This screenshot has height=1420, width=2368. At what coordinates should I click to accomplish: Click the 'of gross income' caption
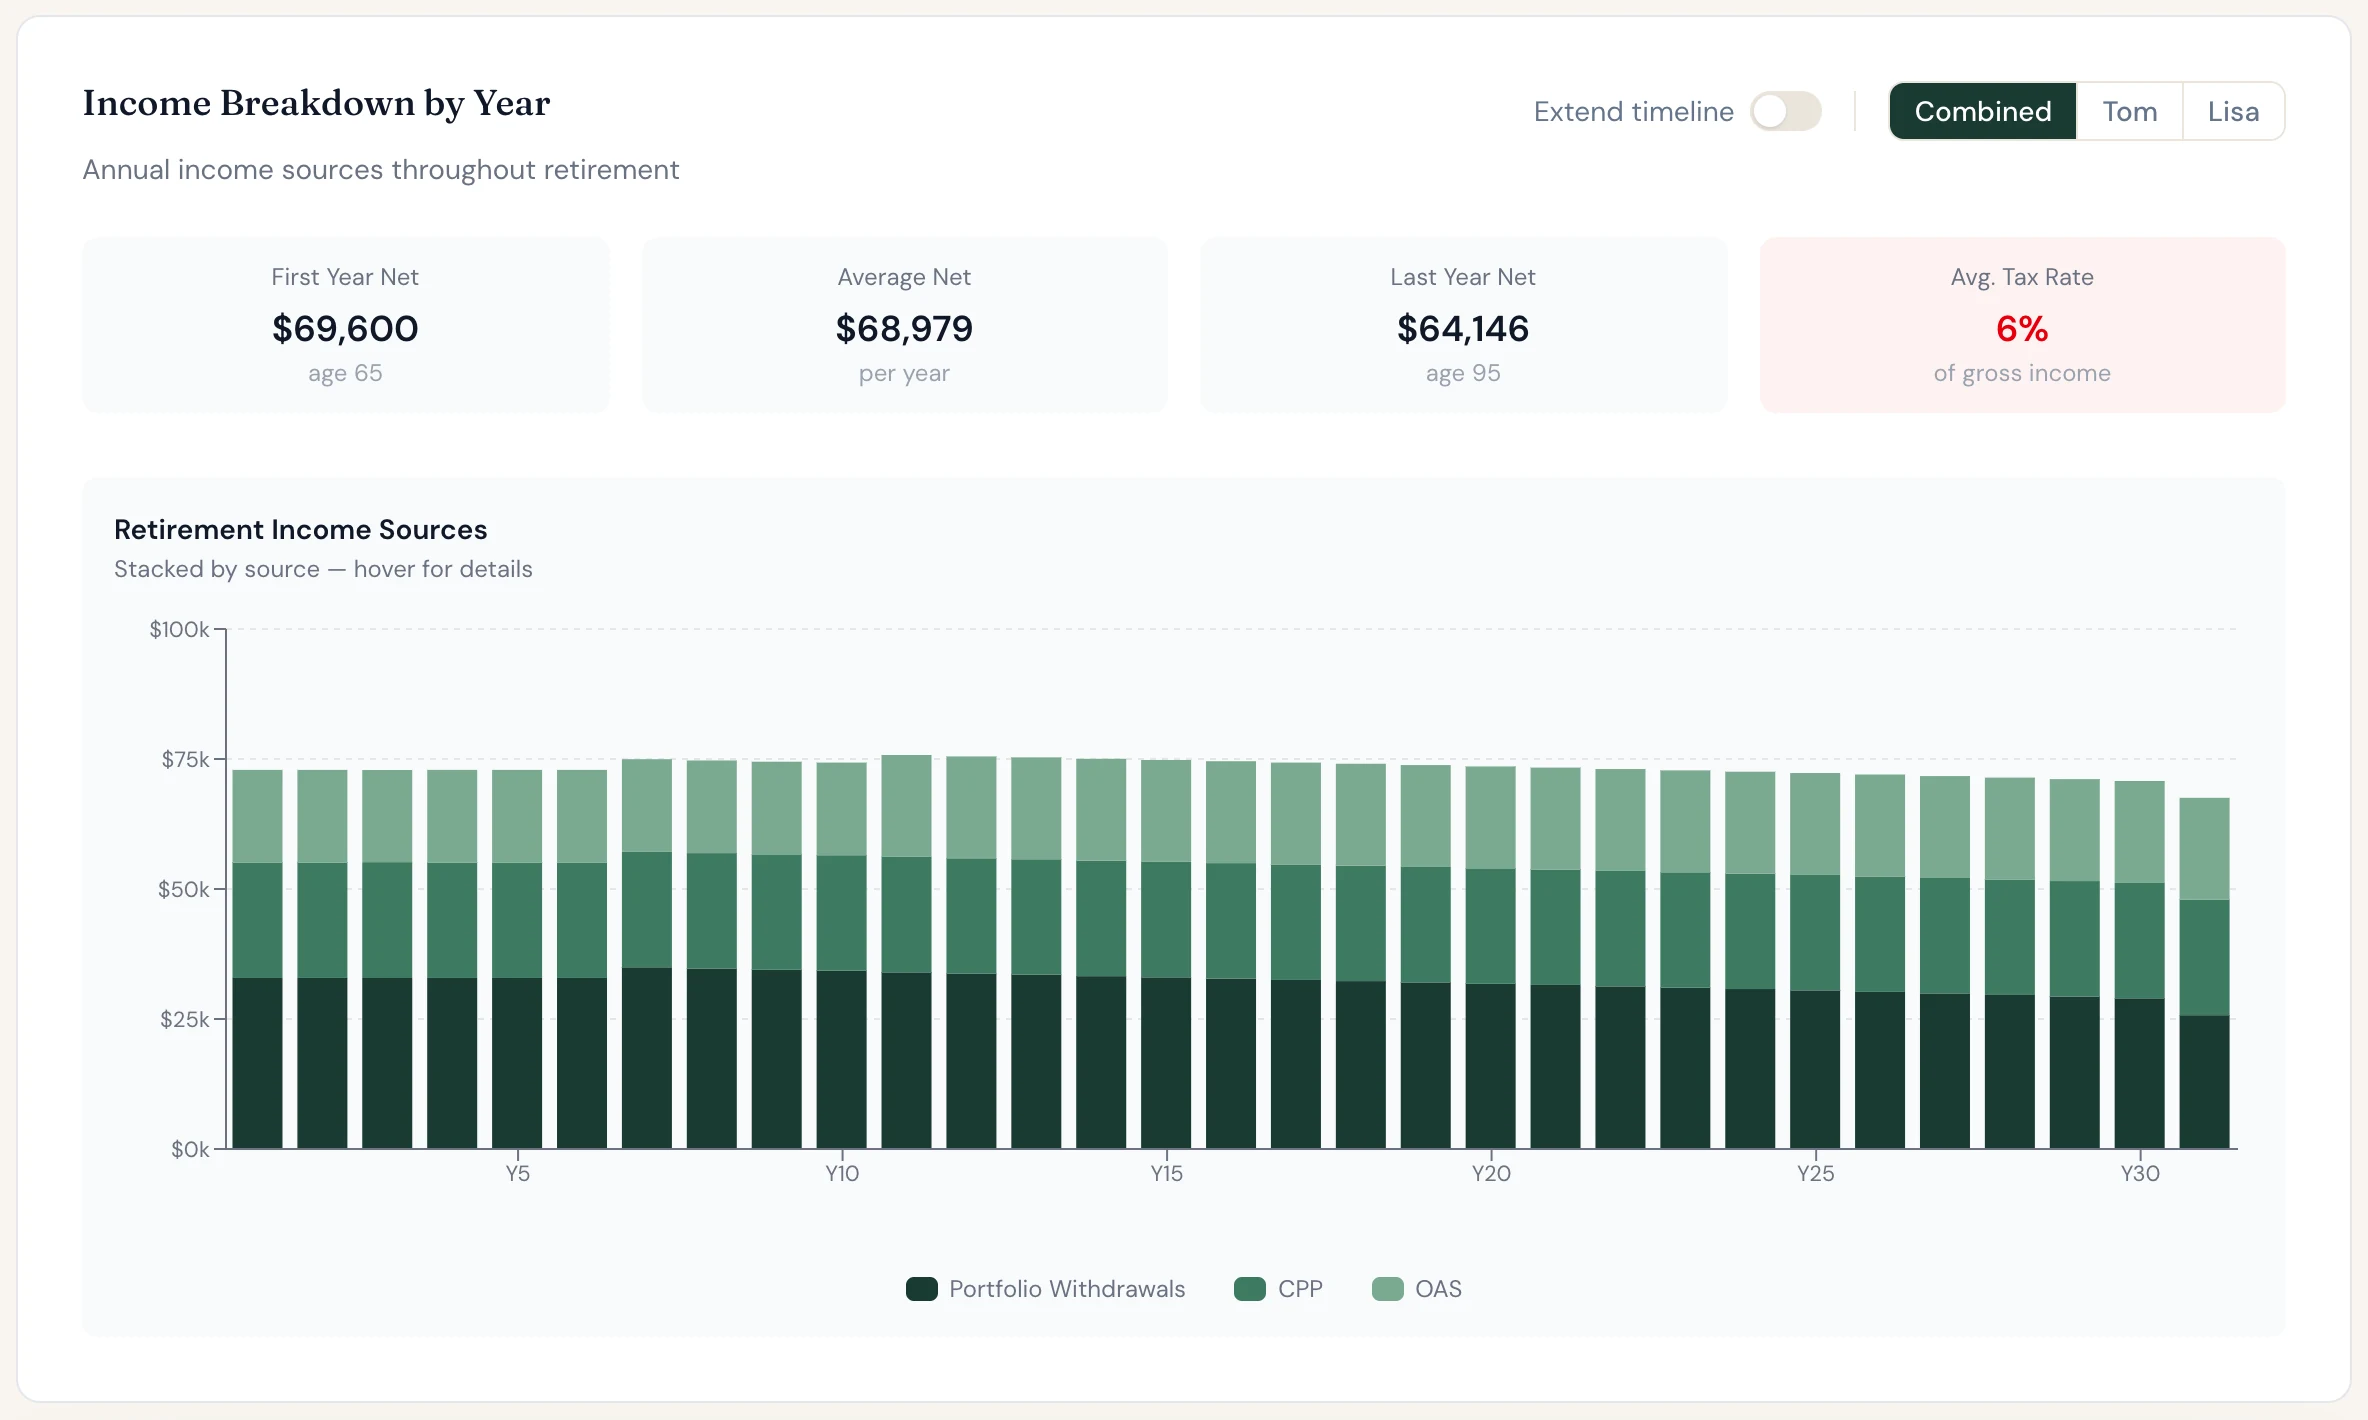(2022, 374)
